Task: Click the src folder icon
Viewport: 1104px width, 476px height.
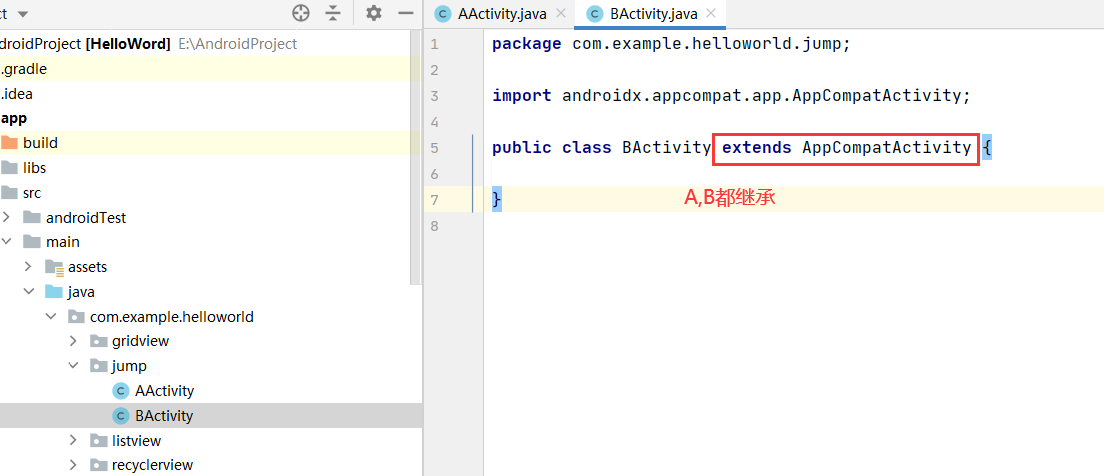Action: [x=8, y=193]
